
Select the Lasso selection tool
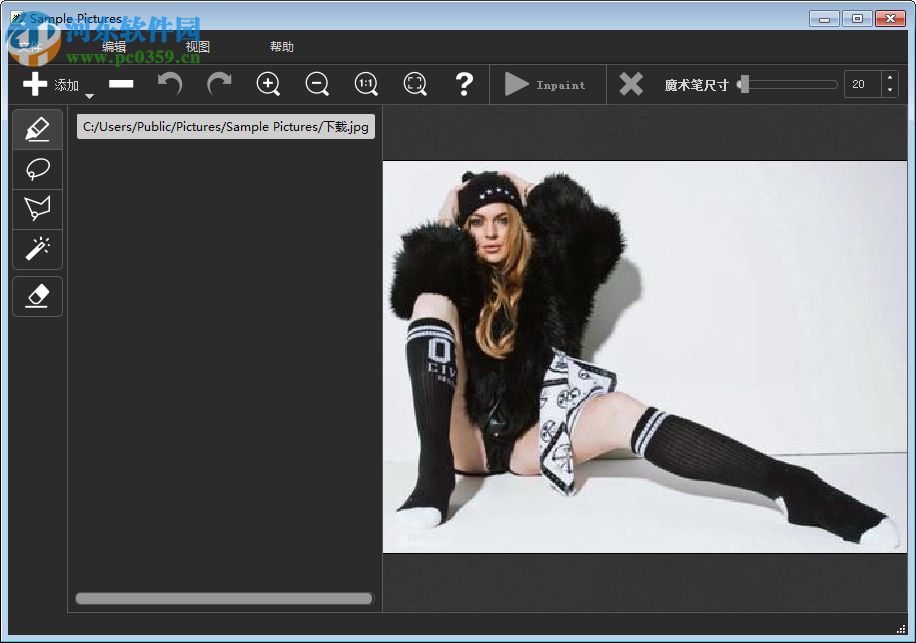click(37, 169)
